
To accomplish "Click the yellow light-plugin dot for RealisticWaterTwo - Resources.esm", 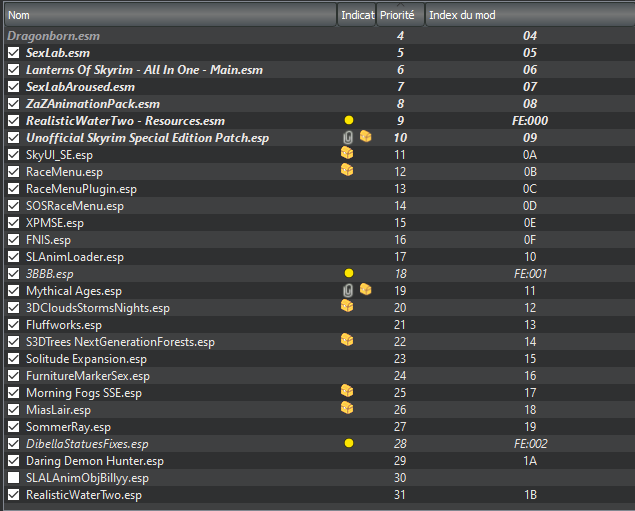I will pyautogui.click(x=349, y=120).
